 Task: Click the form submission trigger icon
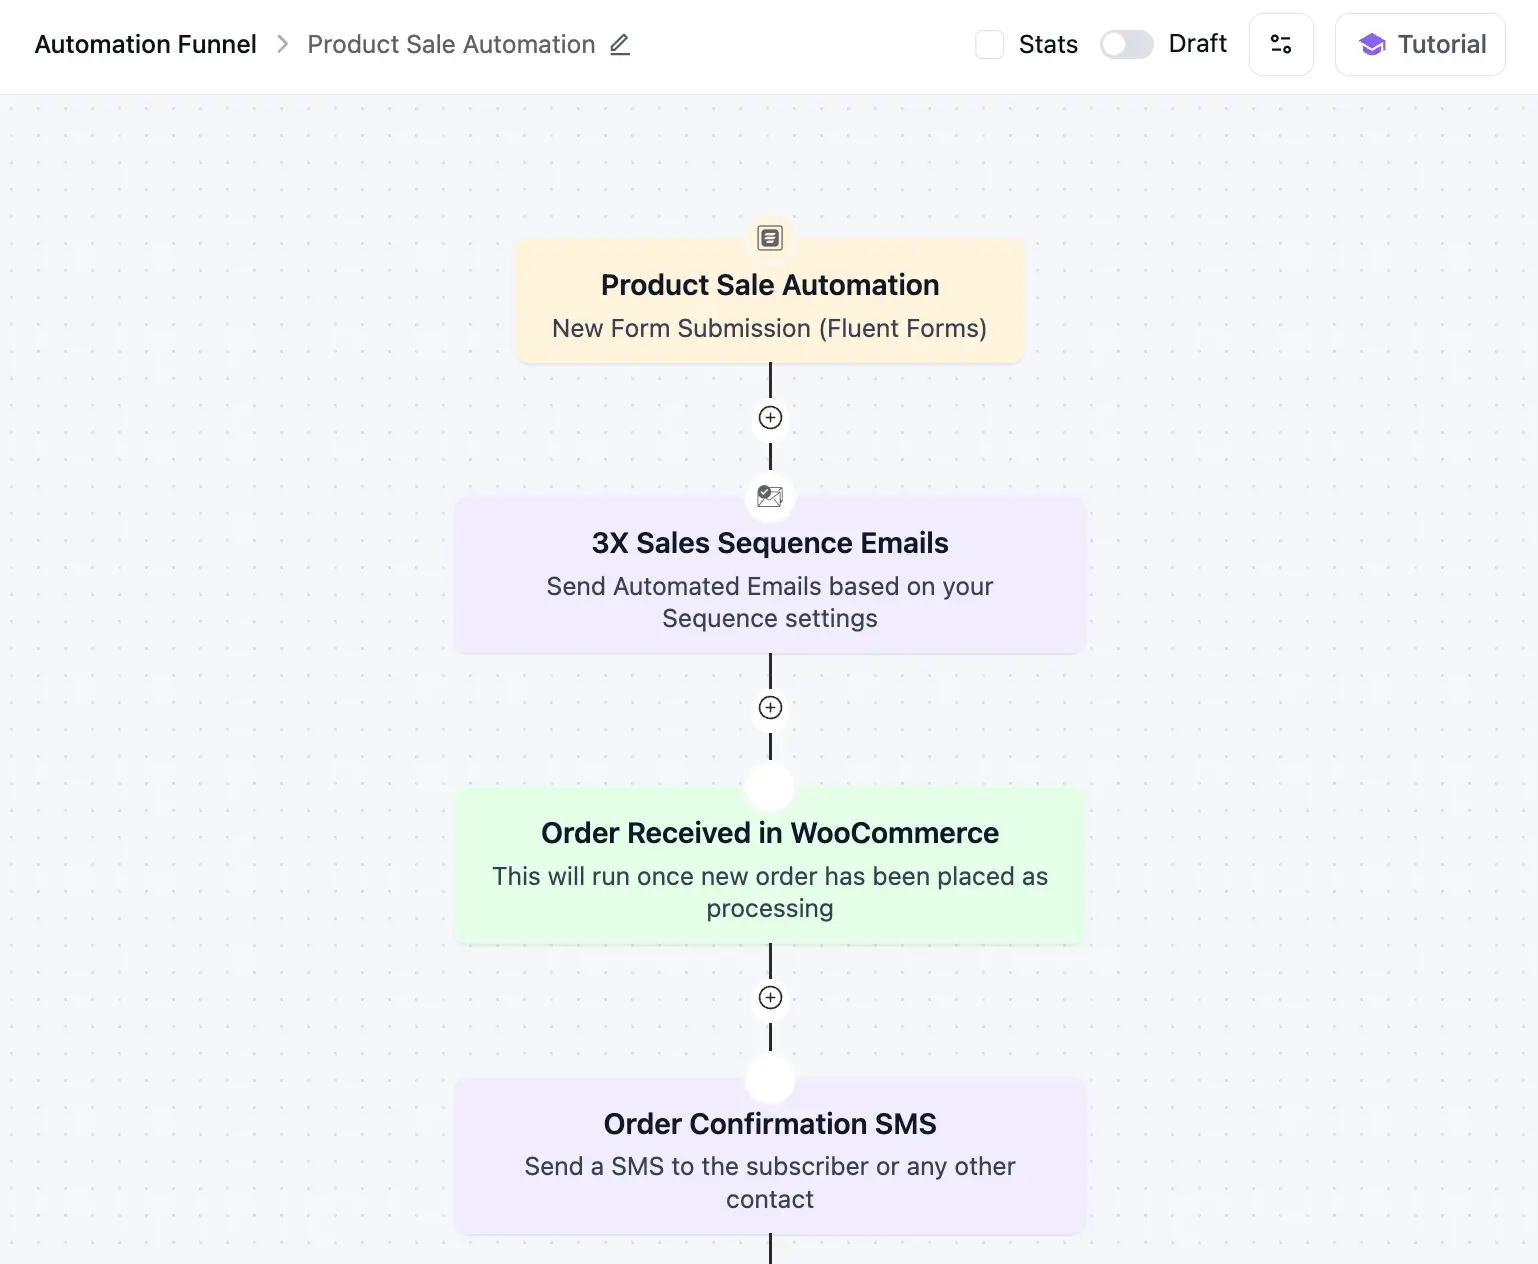pos(769,238)
